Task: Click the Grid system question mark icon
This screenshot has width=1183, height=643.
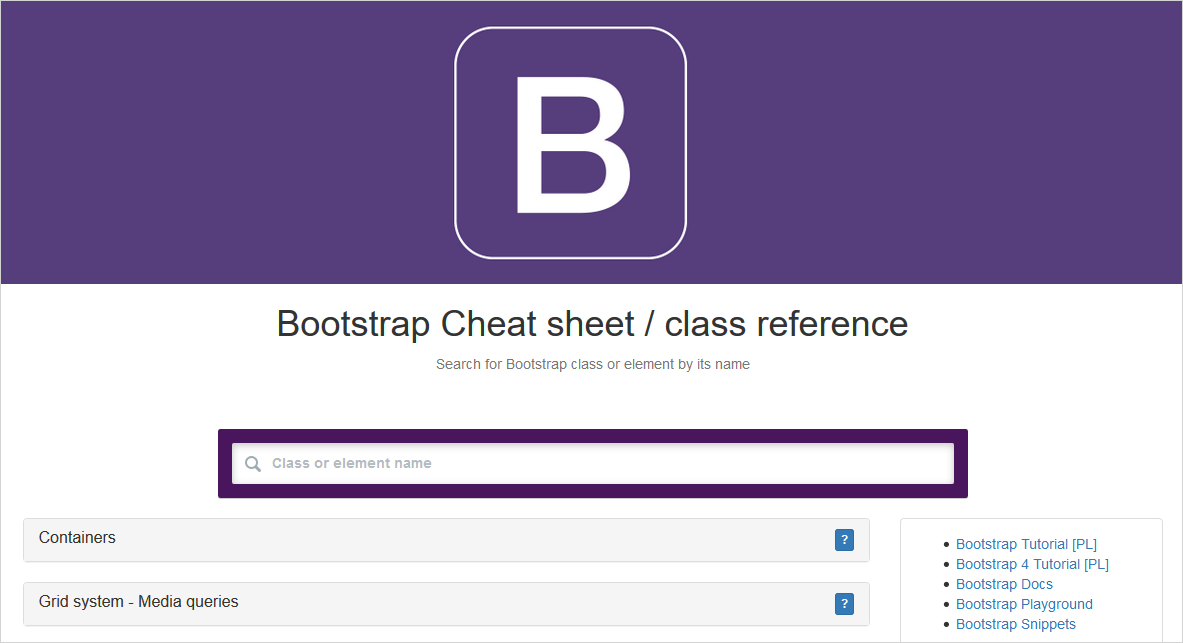Action: (x=844, y=604)
